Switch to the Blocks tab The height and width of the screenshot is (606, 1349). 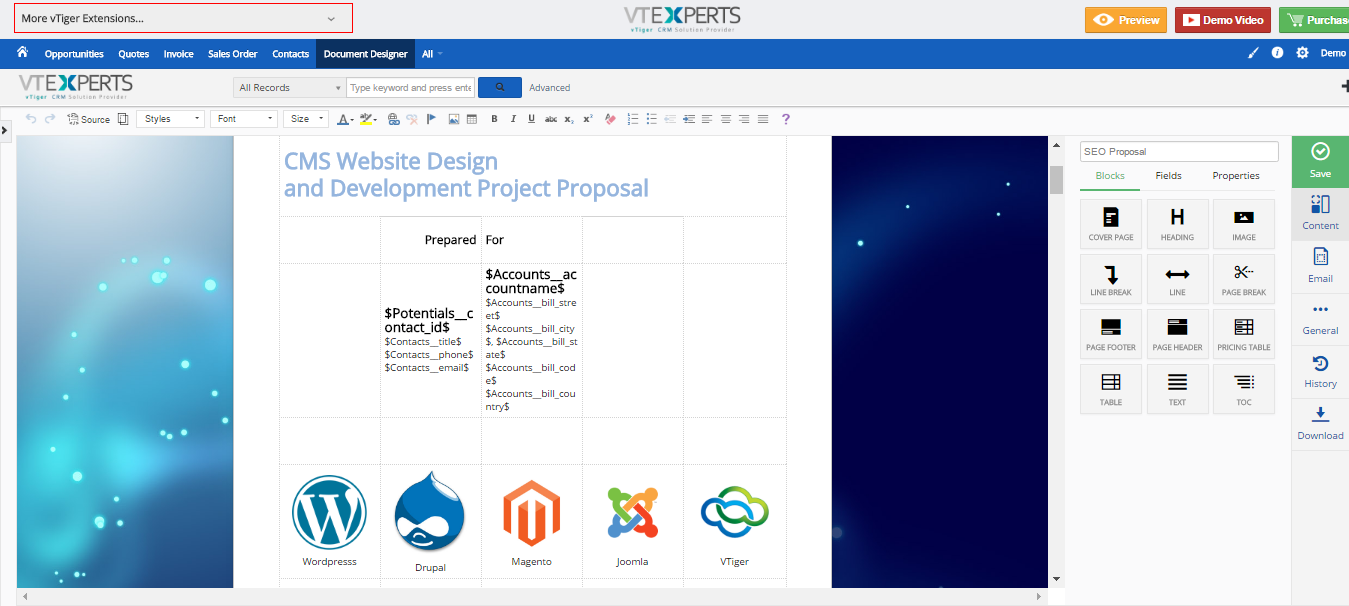1110,176
